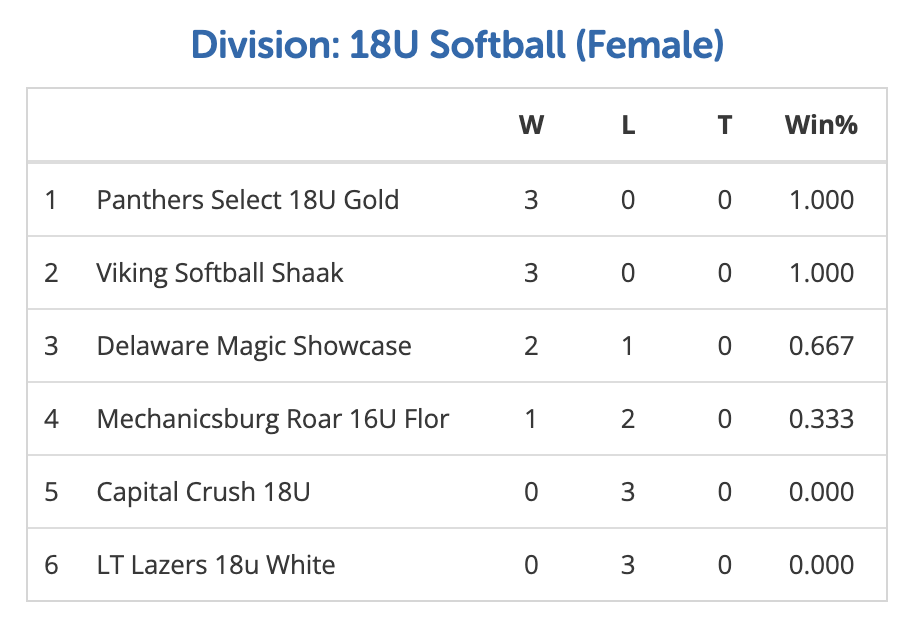Select Viking Softball Shaak team name
The image size is (906, 626).
tap(219, 273)
